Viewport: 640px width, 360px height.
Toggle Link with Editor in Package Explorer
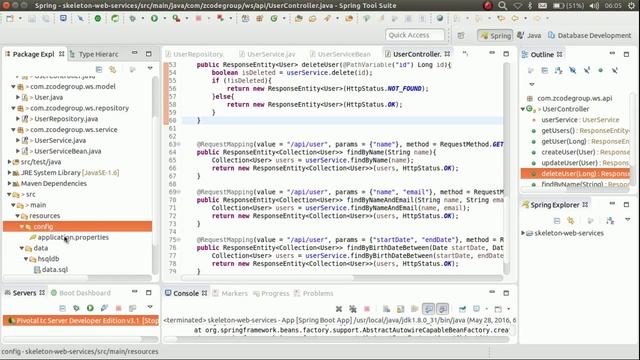click(x=113, y=69)
